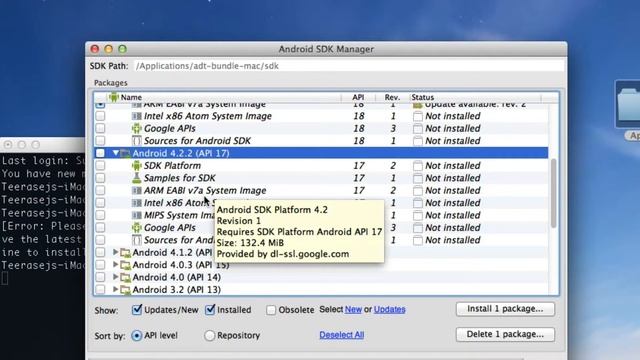Click the New selection link
Viewport: 640px width, 360px height.
353,309
